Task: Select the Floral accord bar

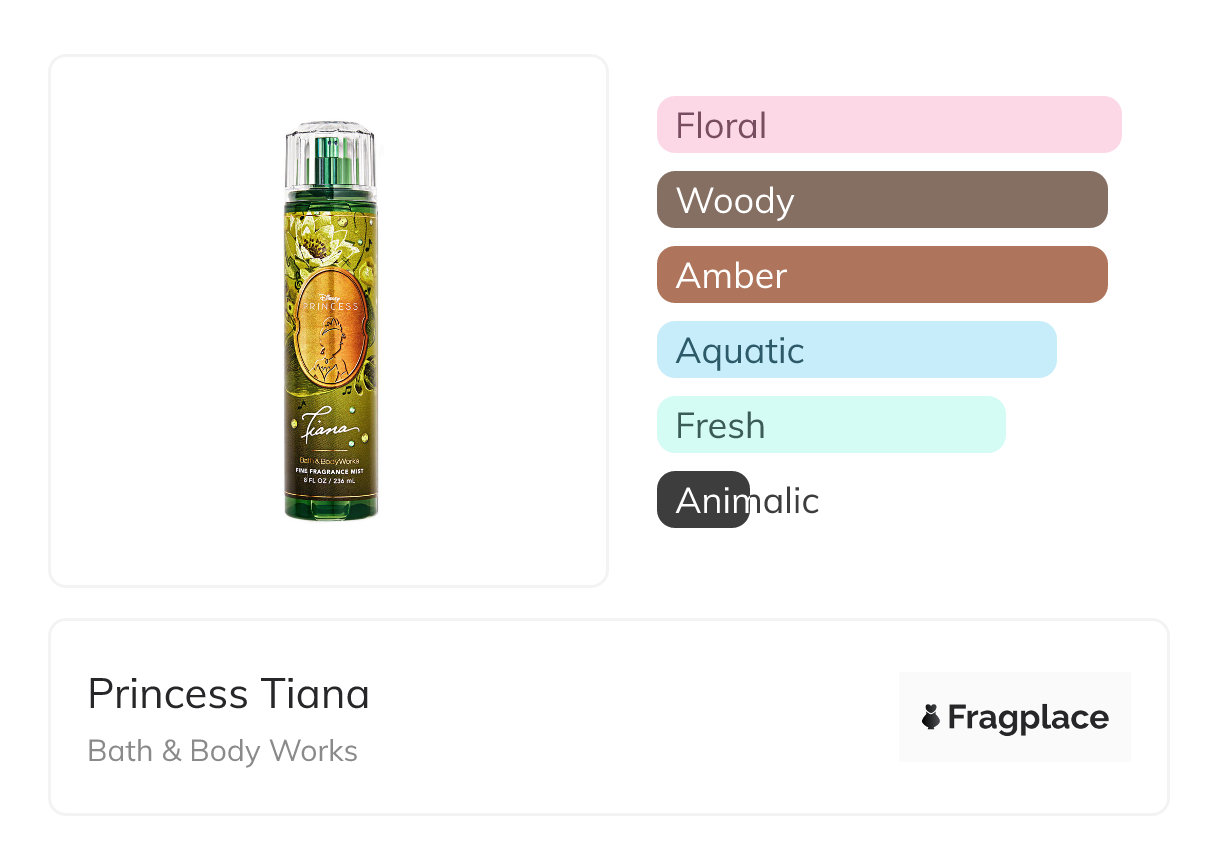Action: pos(889,125)
